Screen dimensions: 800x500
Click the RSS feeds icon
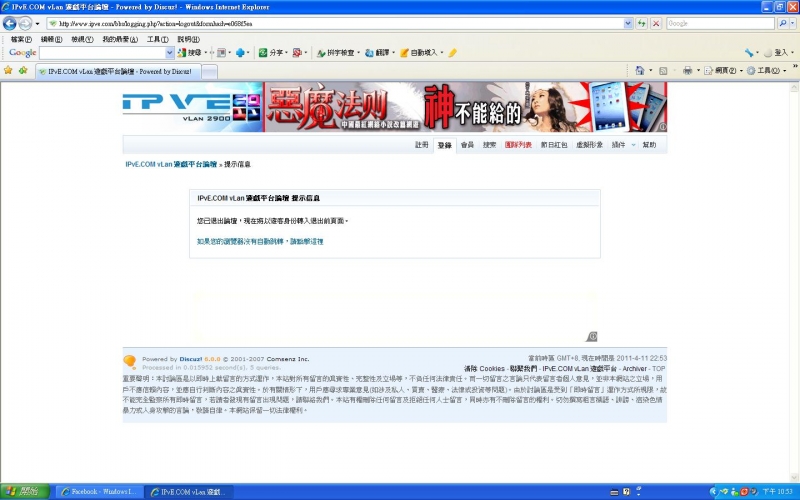click(x=663, y=71)
